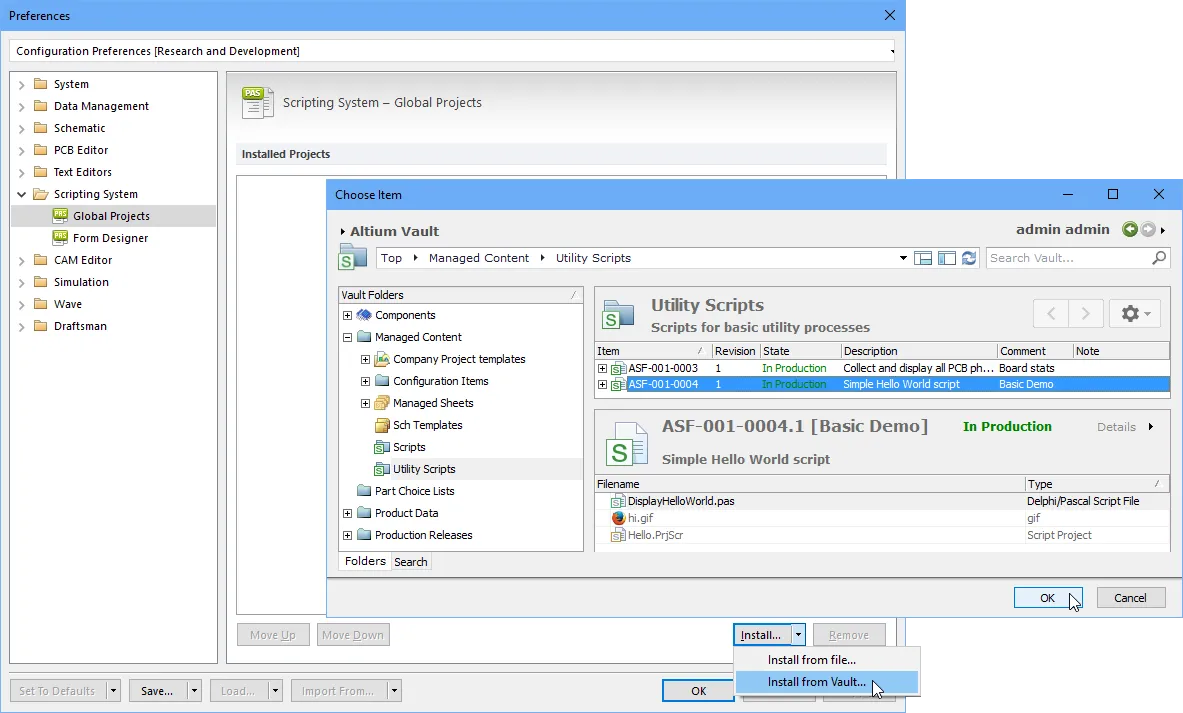Screen dimensions: 1183x713
Task: Click the Install... button
Action: click(761, 635)
